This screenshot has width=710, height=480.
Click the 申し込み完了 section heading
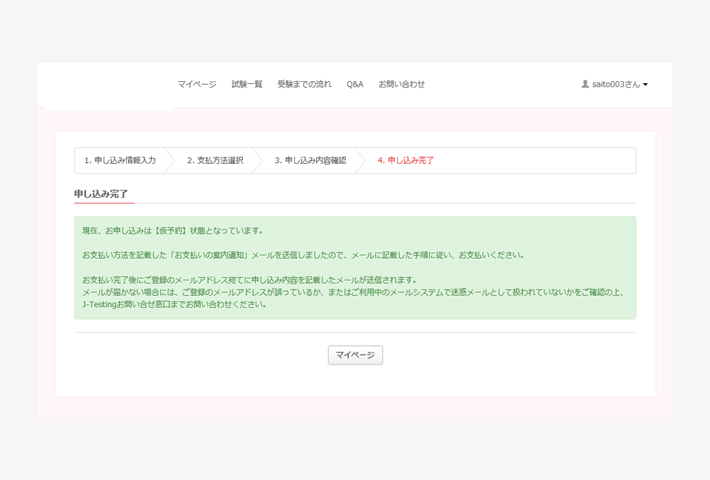(101, 194)
